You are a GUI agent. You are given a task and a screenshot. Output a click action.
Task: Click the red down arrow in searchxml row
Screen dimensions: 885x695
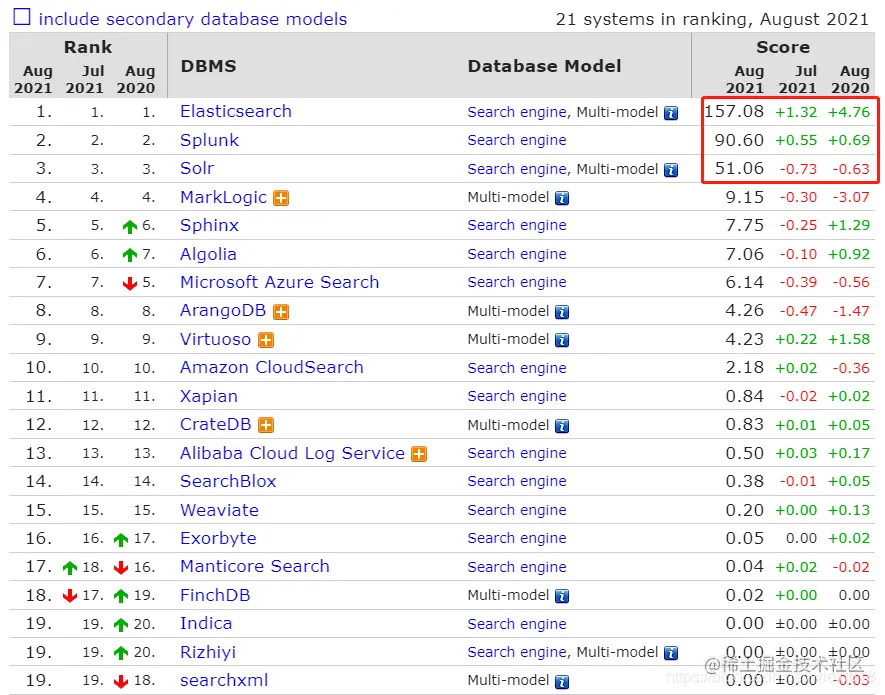(121, 682)
